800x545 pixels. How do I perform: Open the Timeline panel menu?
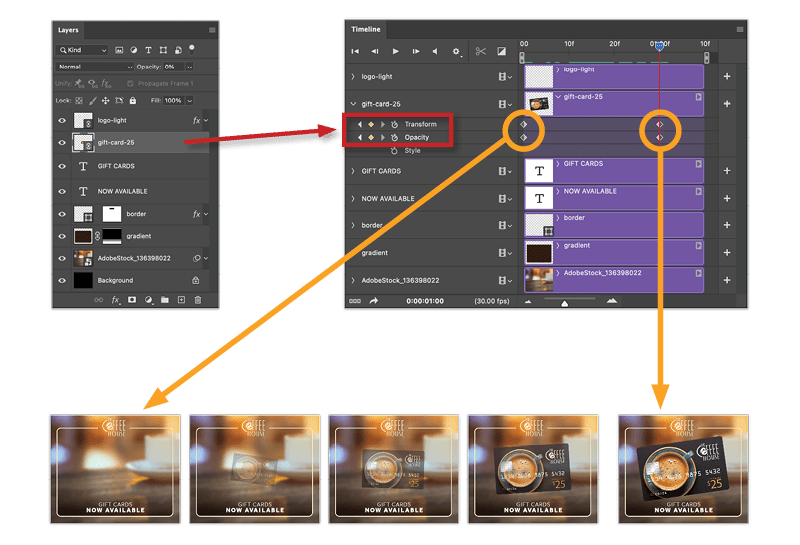(740, 30)
